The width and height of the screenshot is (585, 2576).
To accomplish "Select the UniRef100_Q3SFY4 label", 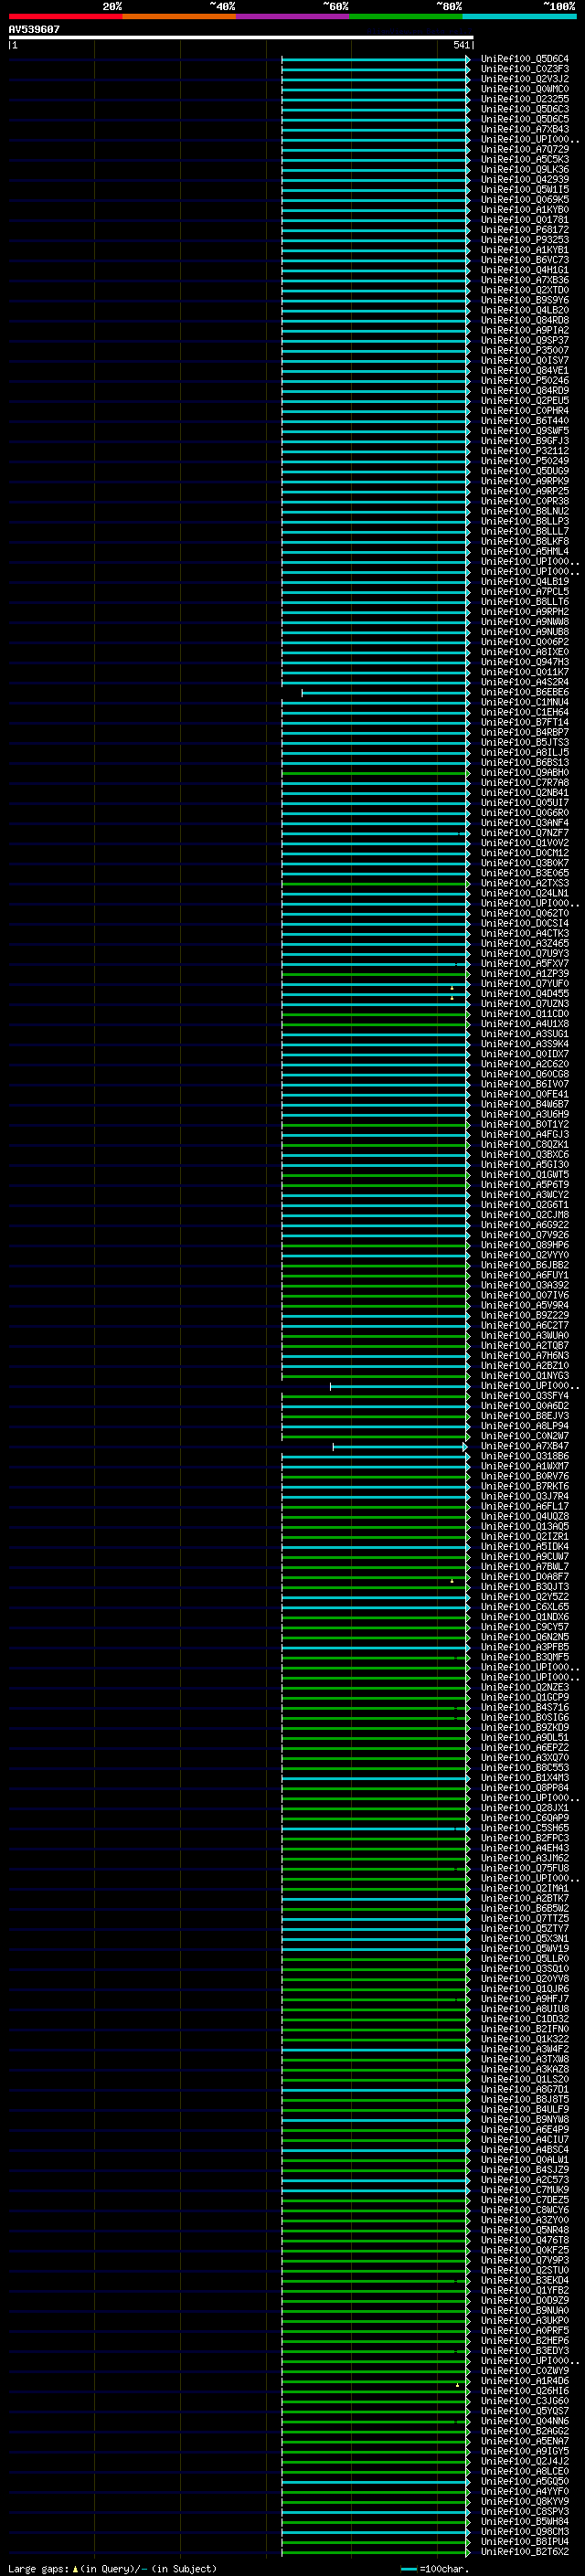I will coord(524,1396).
